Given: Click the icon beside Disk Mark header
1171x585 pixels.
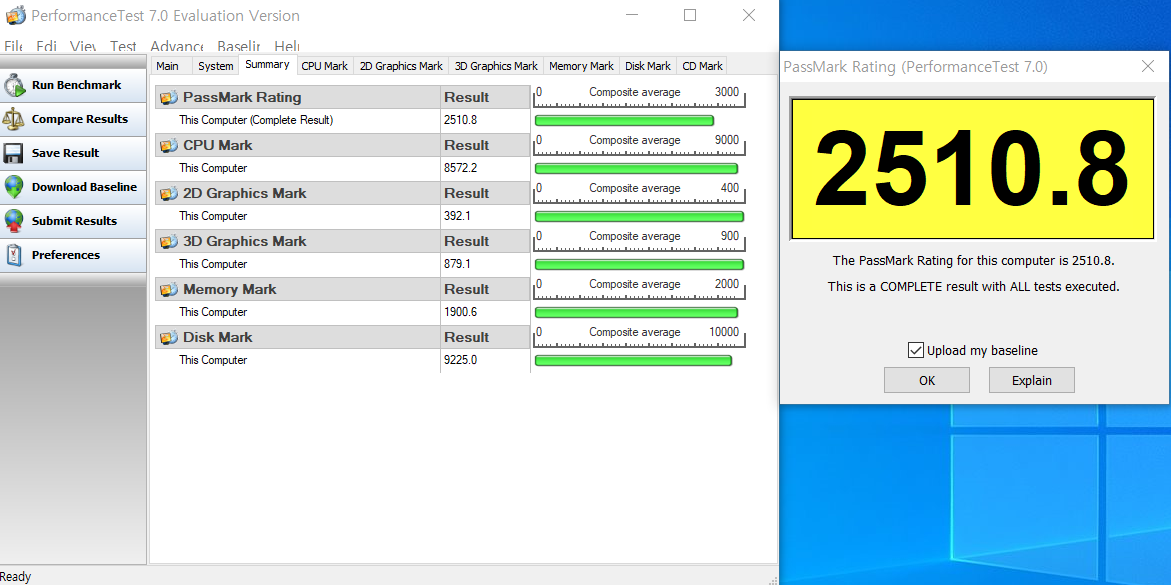Looking at the screenshot, I should [170, 337].
